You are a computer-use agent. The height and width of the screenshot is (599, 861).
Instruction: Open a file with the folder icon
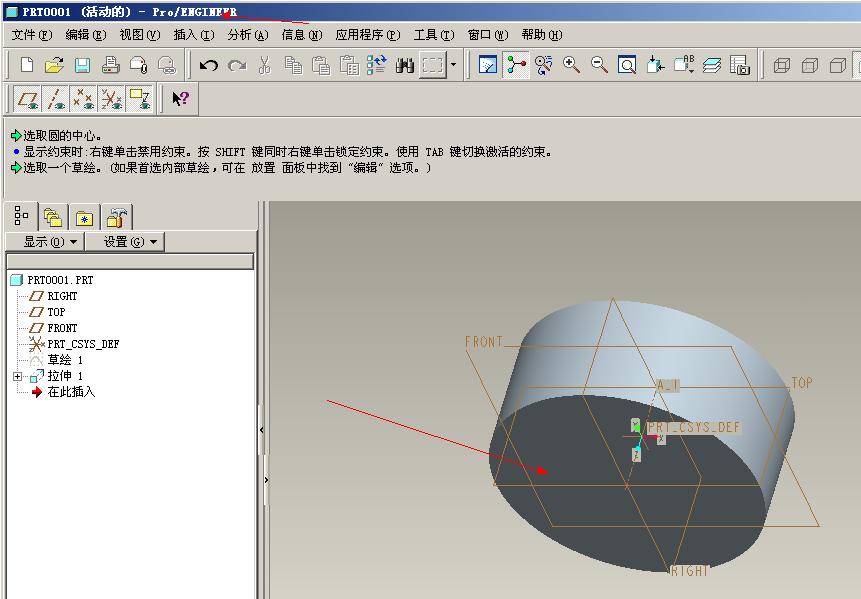[54, 65]
